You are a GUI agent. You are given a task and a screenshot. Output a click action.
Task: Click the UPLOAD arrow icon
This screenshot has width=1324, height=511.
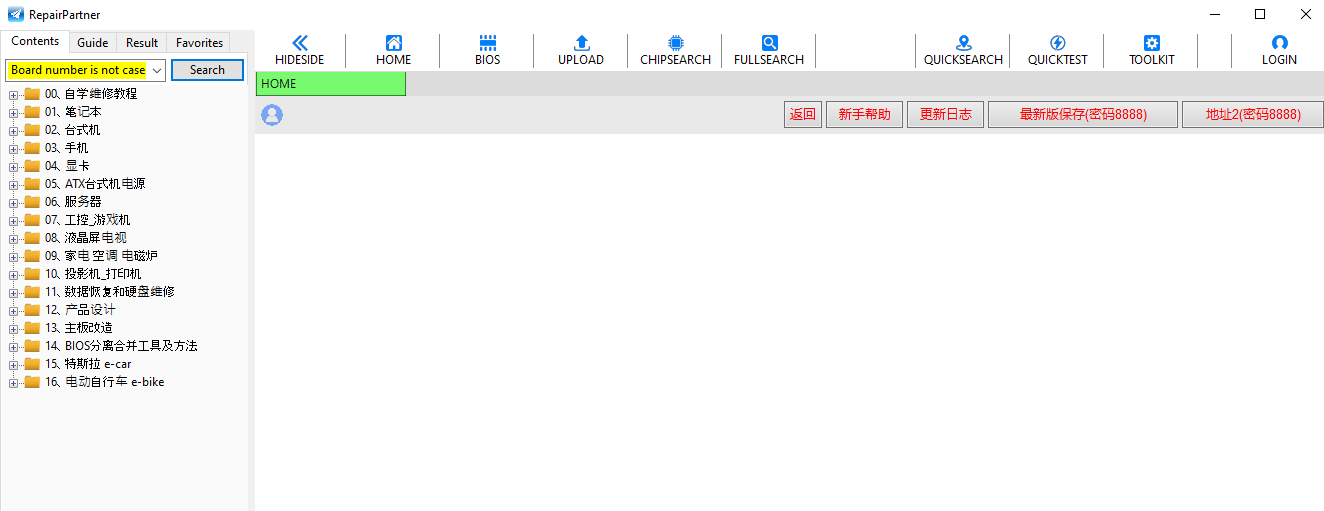coord(581,43)
